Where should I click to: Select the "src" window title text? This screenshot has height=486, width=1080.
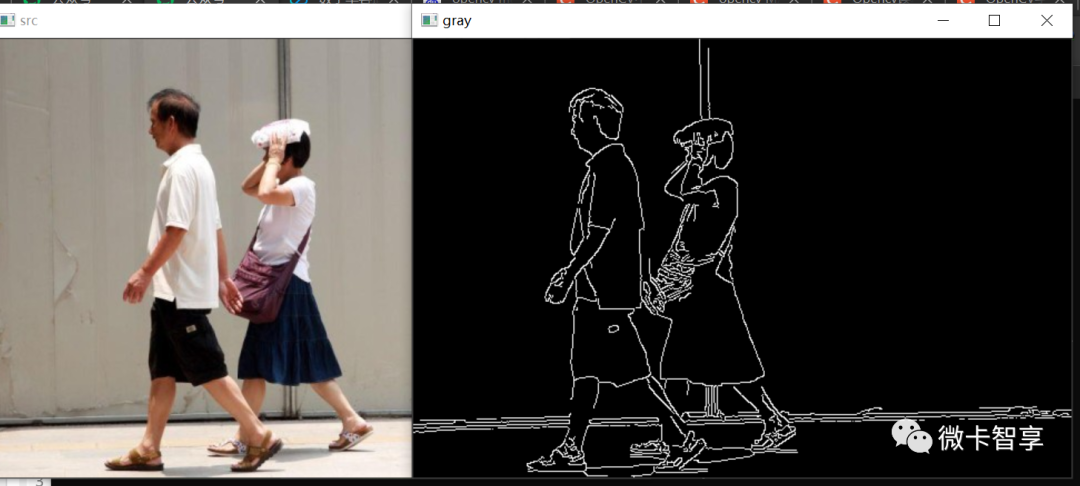(x=29, y=21)
